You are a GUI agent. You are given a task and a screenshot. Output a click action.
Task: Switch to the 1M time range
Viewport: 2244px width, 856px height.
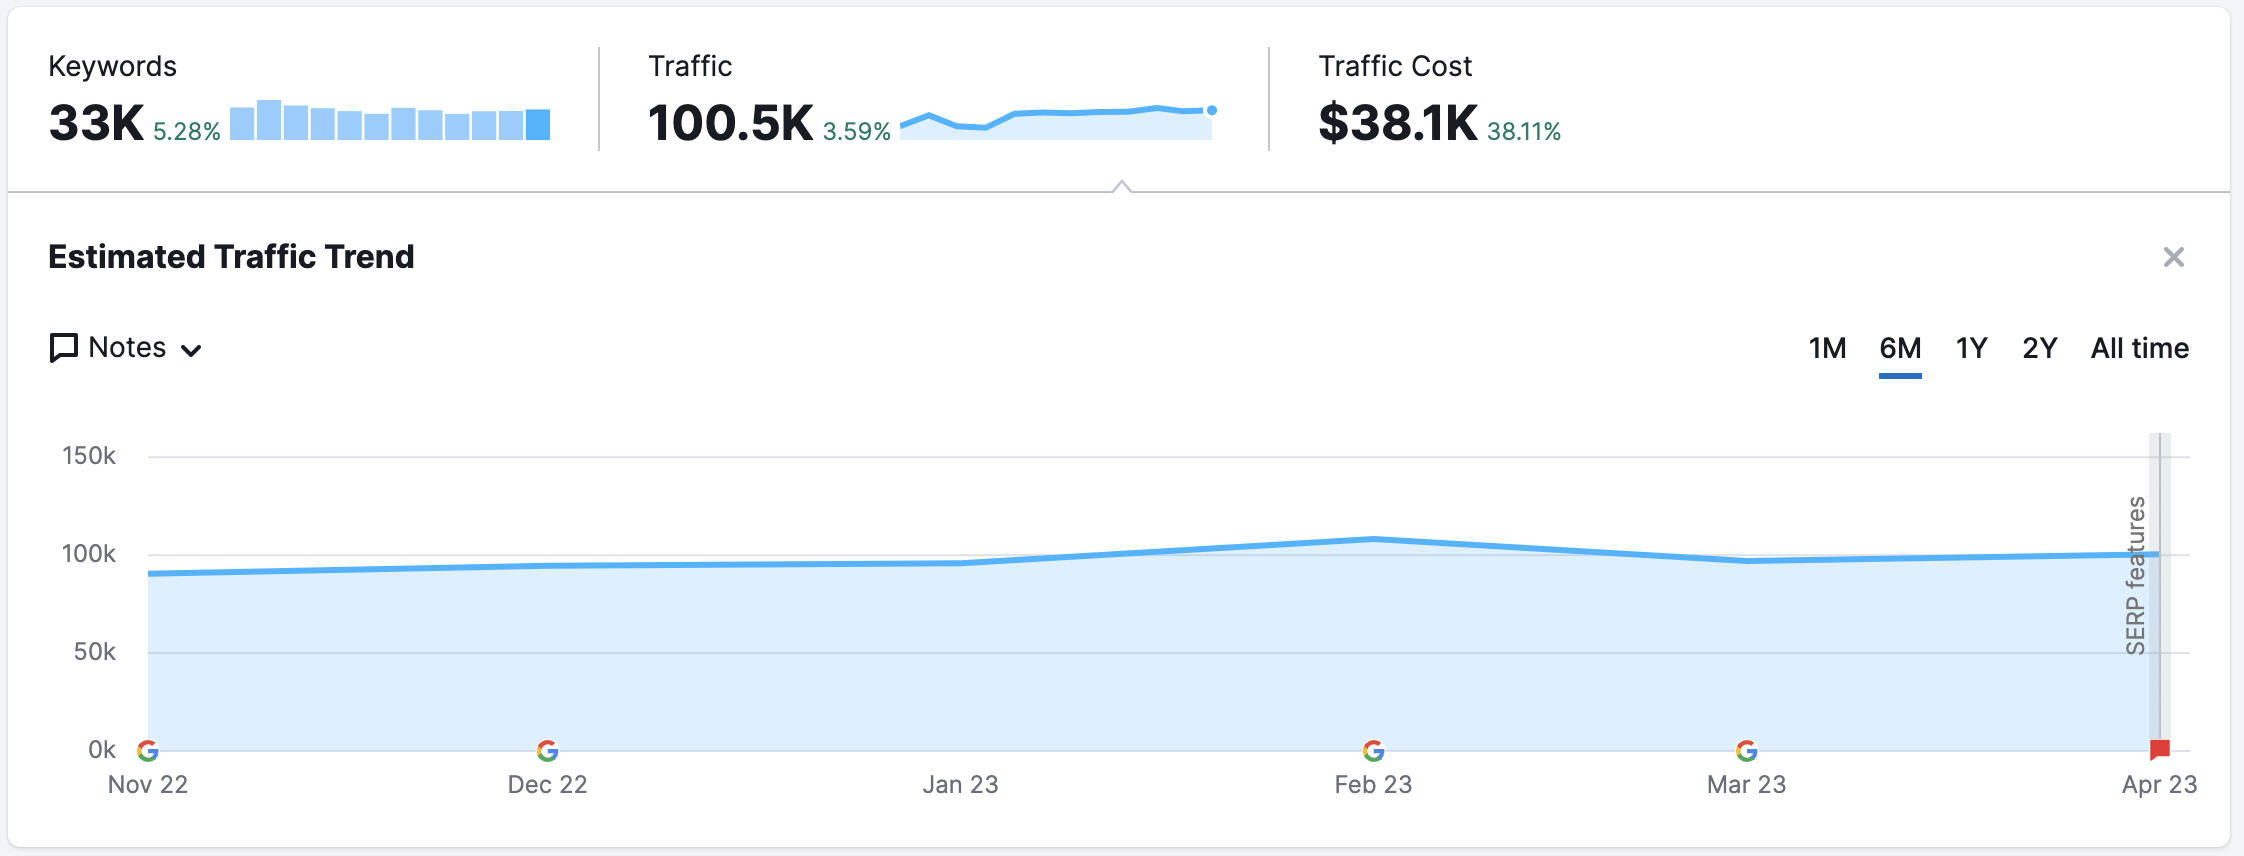[x=1827, y=348]
